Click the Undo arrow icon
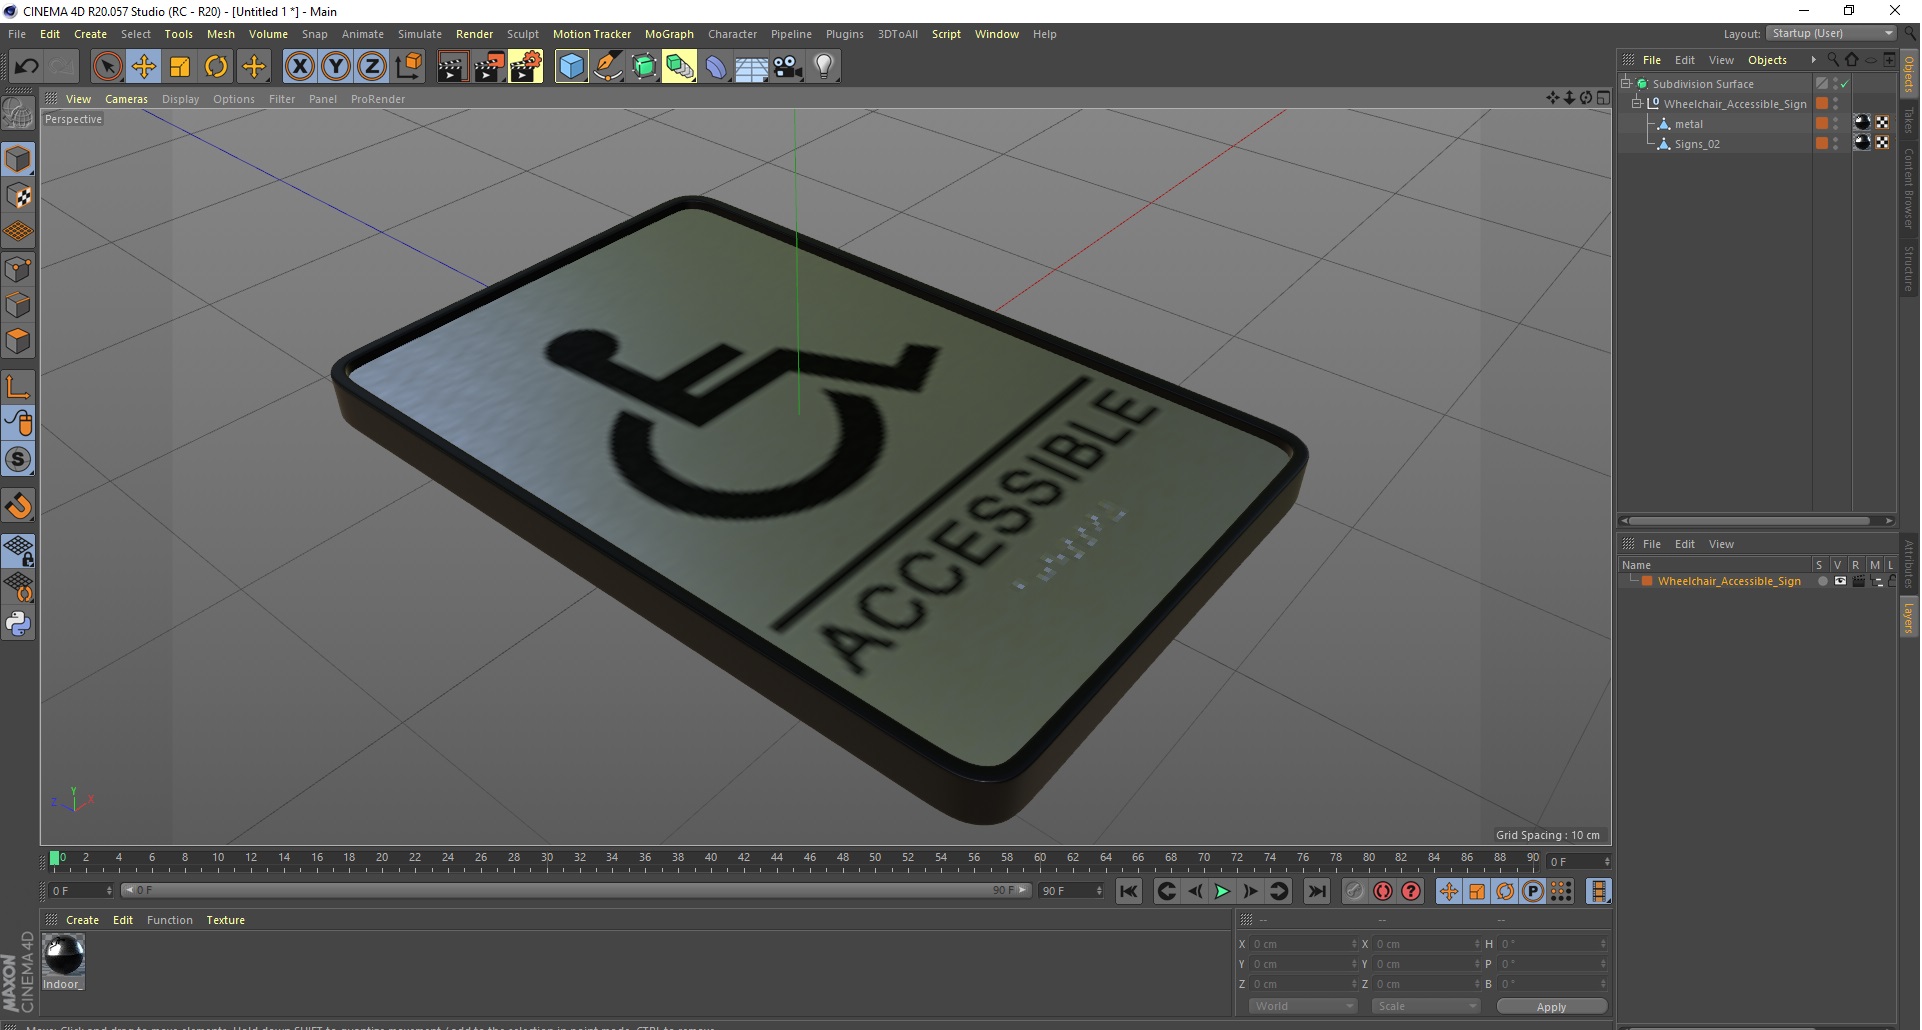This screenshot has height=1030, width=1922. [27, 67]
